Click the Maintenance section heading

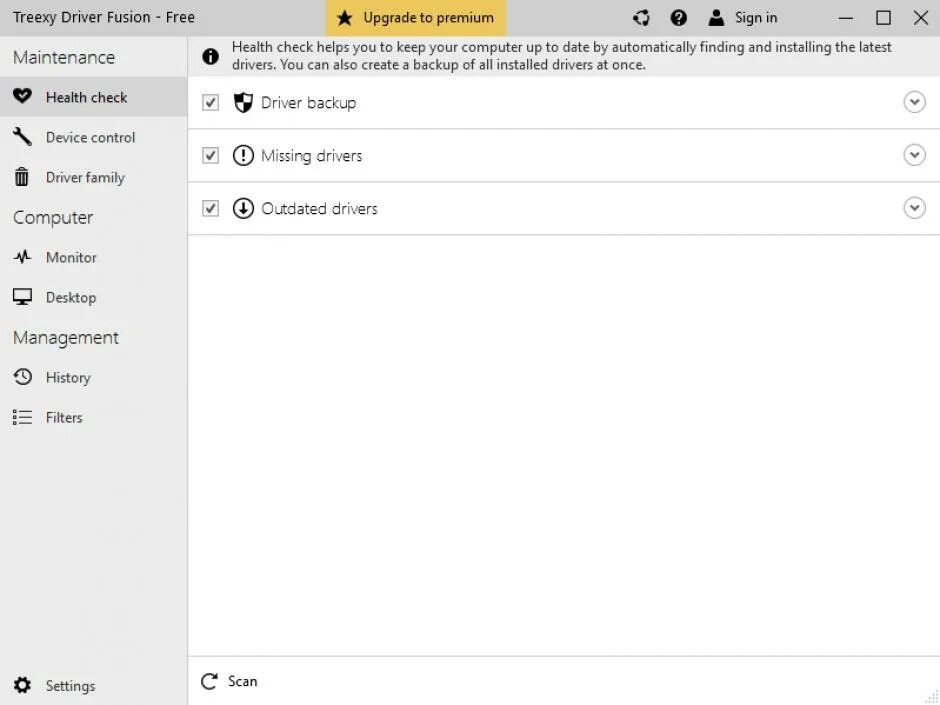[x=64, y=57]
